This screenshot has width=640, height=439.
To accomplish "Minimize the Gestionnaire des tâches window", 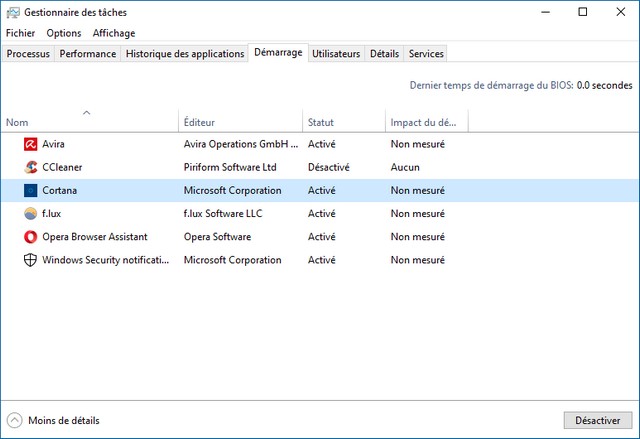I will 545,12.
